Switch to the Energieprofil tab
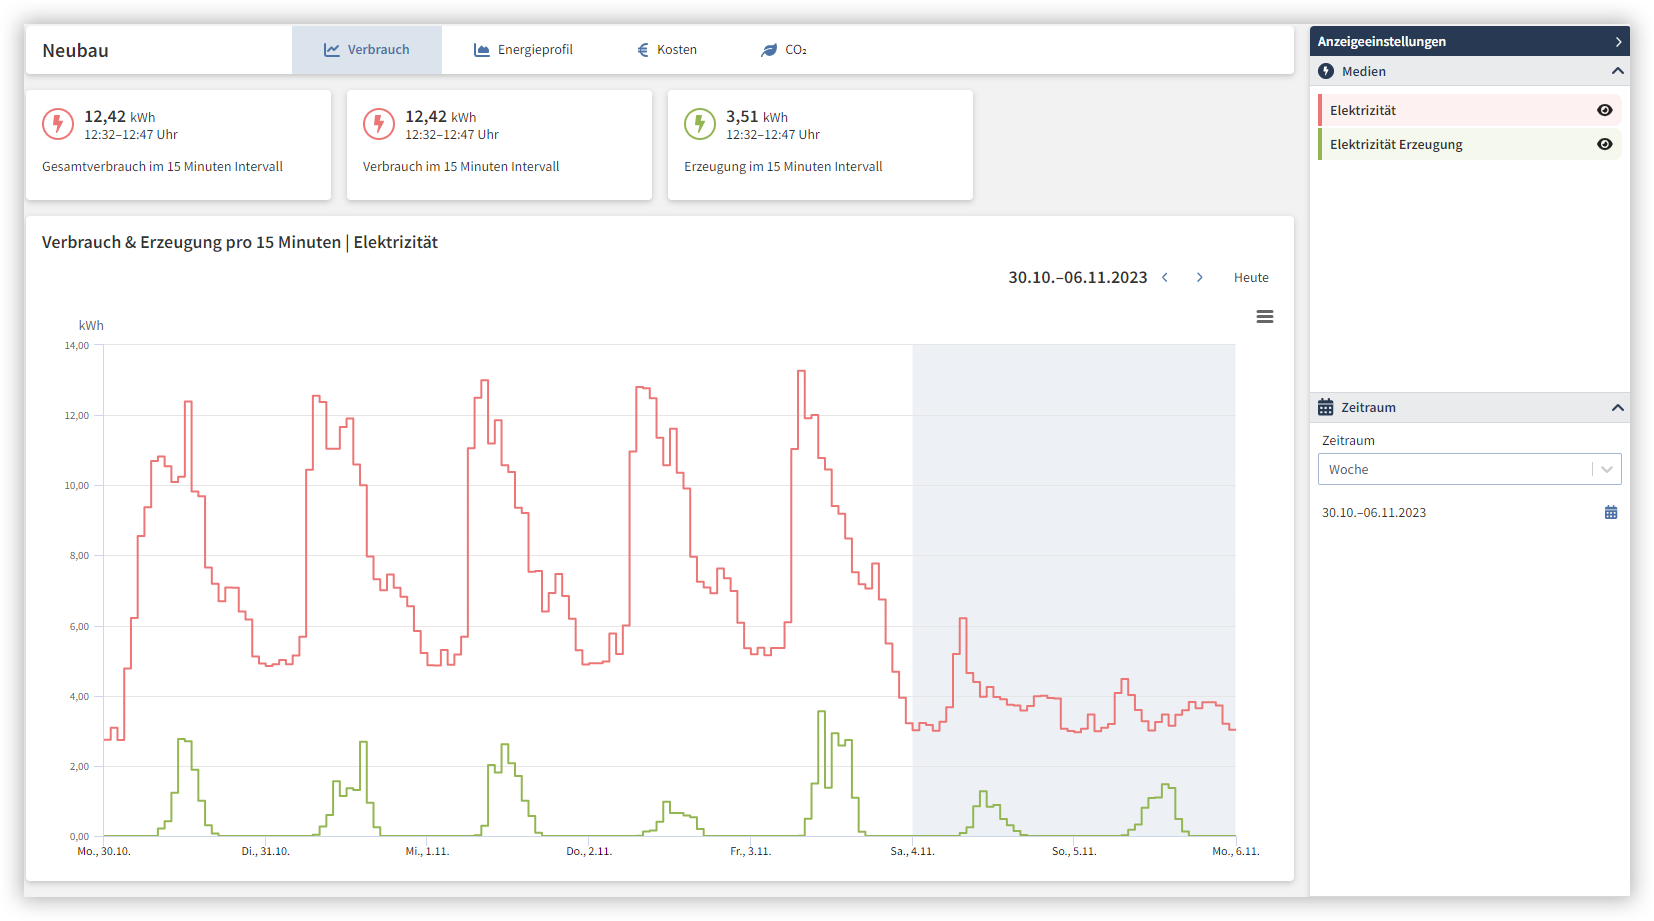The width and height of the screenshot is (1654, 921). point(523,50)
